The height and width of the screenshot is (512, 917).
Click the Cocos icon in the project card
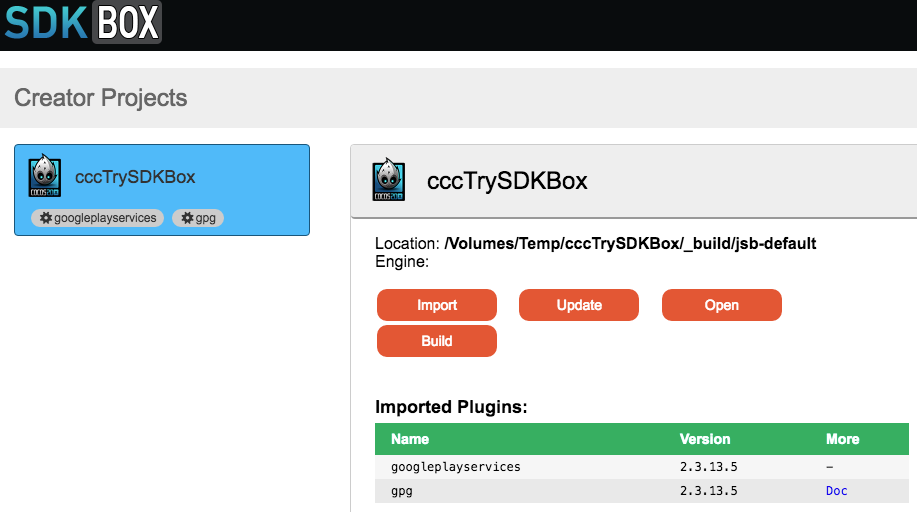[44, 178]
